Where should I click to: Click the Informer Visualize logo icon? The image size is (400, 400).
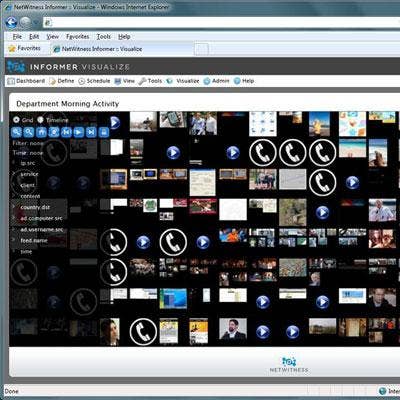point(16,66)
